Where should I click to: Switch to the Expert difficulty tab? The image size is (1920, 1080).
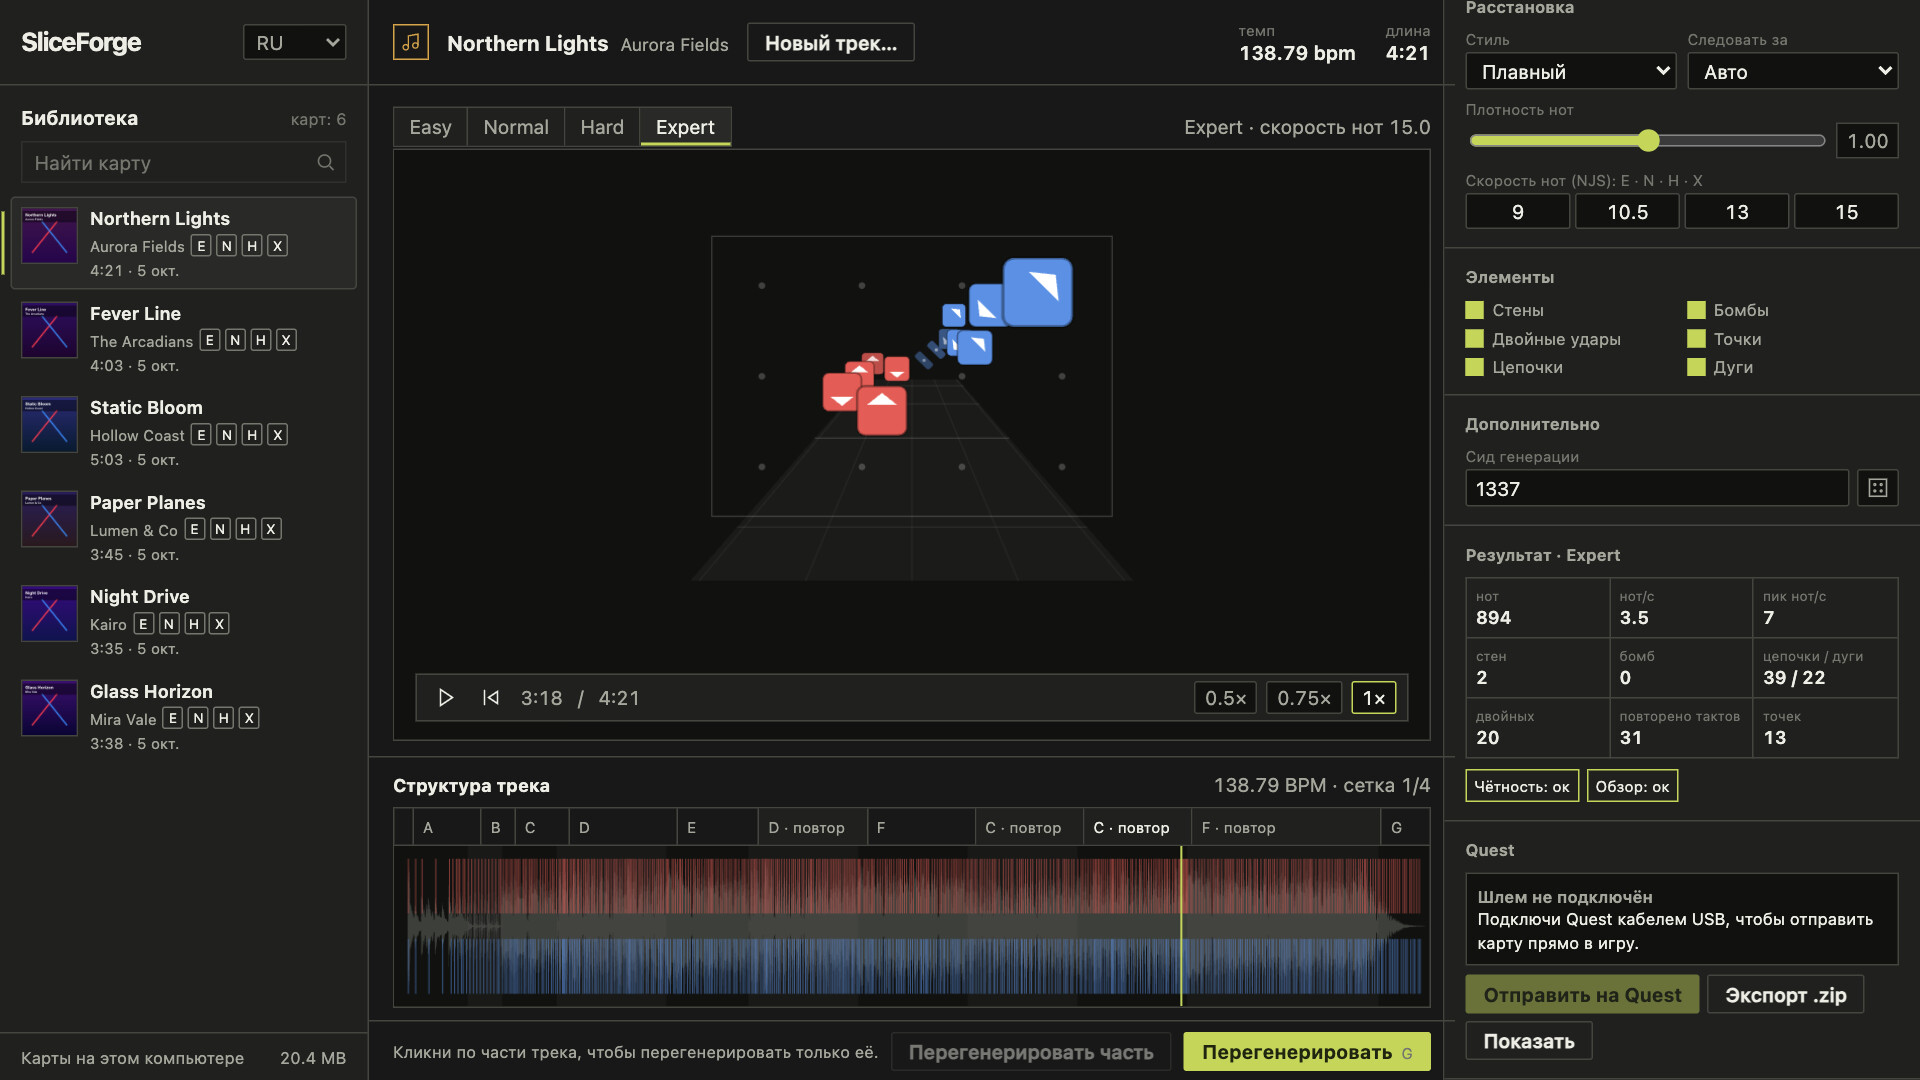[x=685, y=127]
